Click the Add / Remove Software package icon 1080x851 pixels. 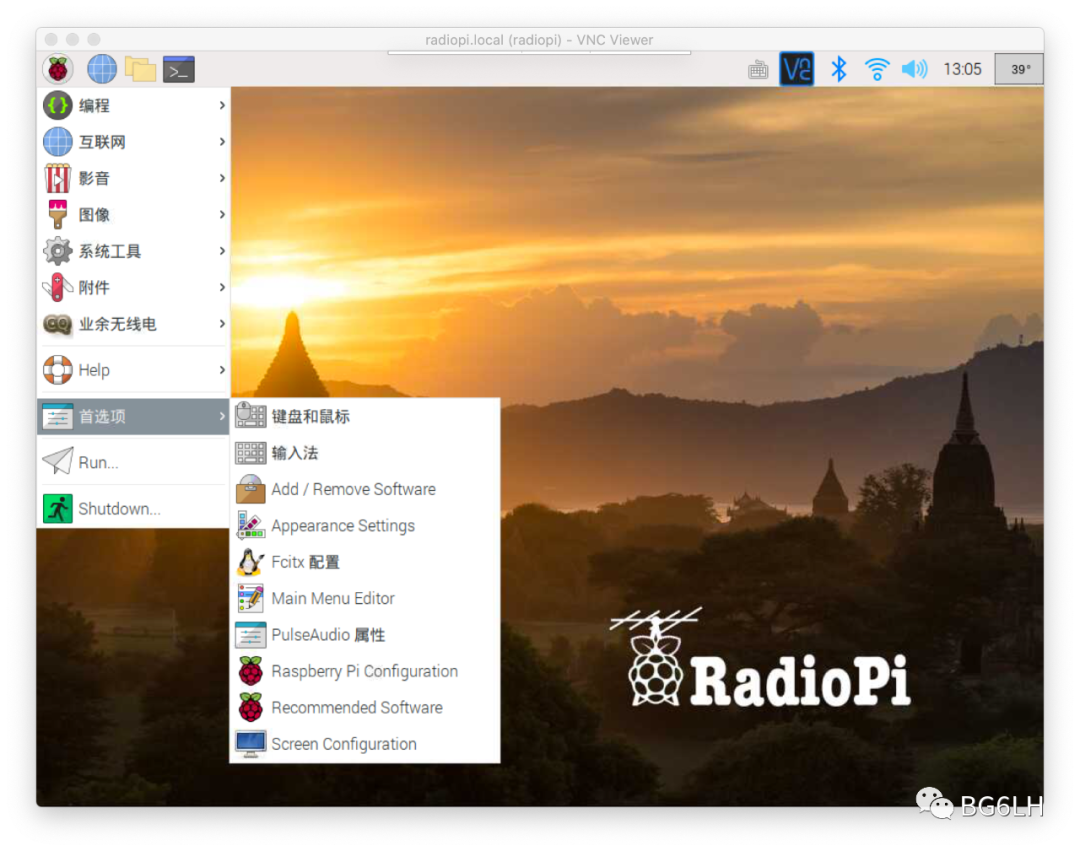pos(251,489)
